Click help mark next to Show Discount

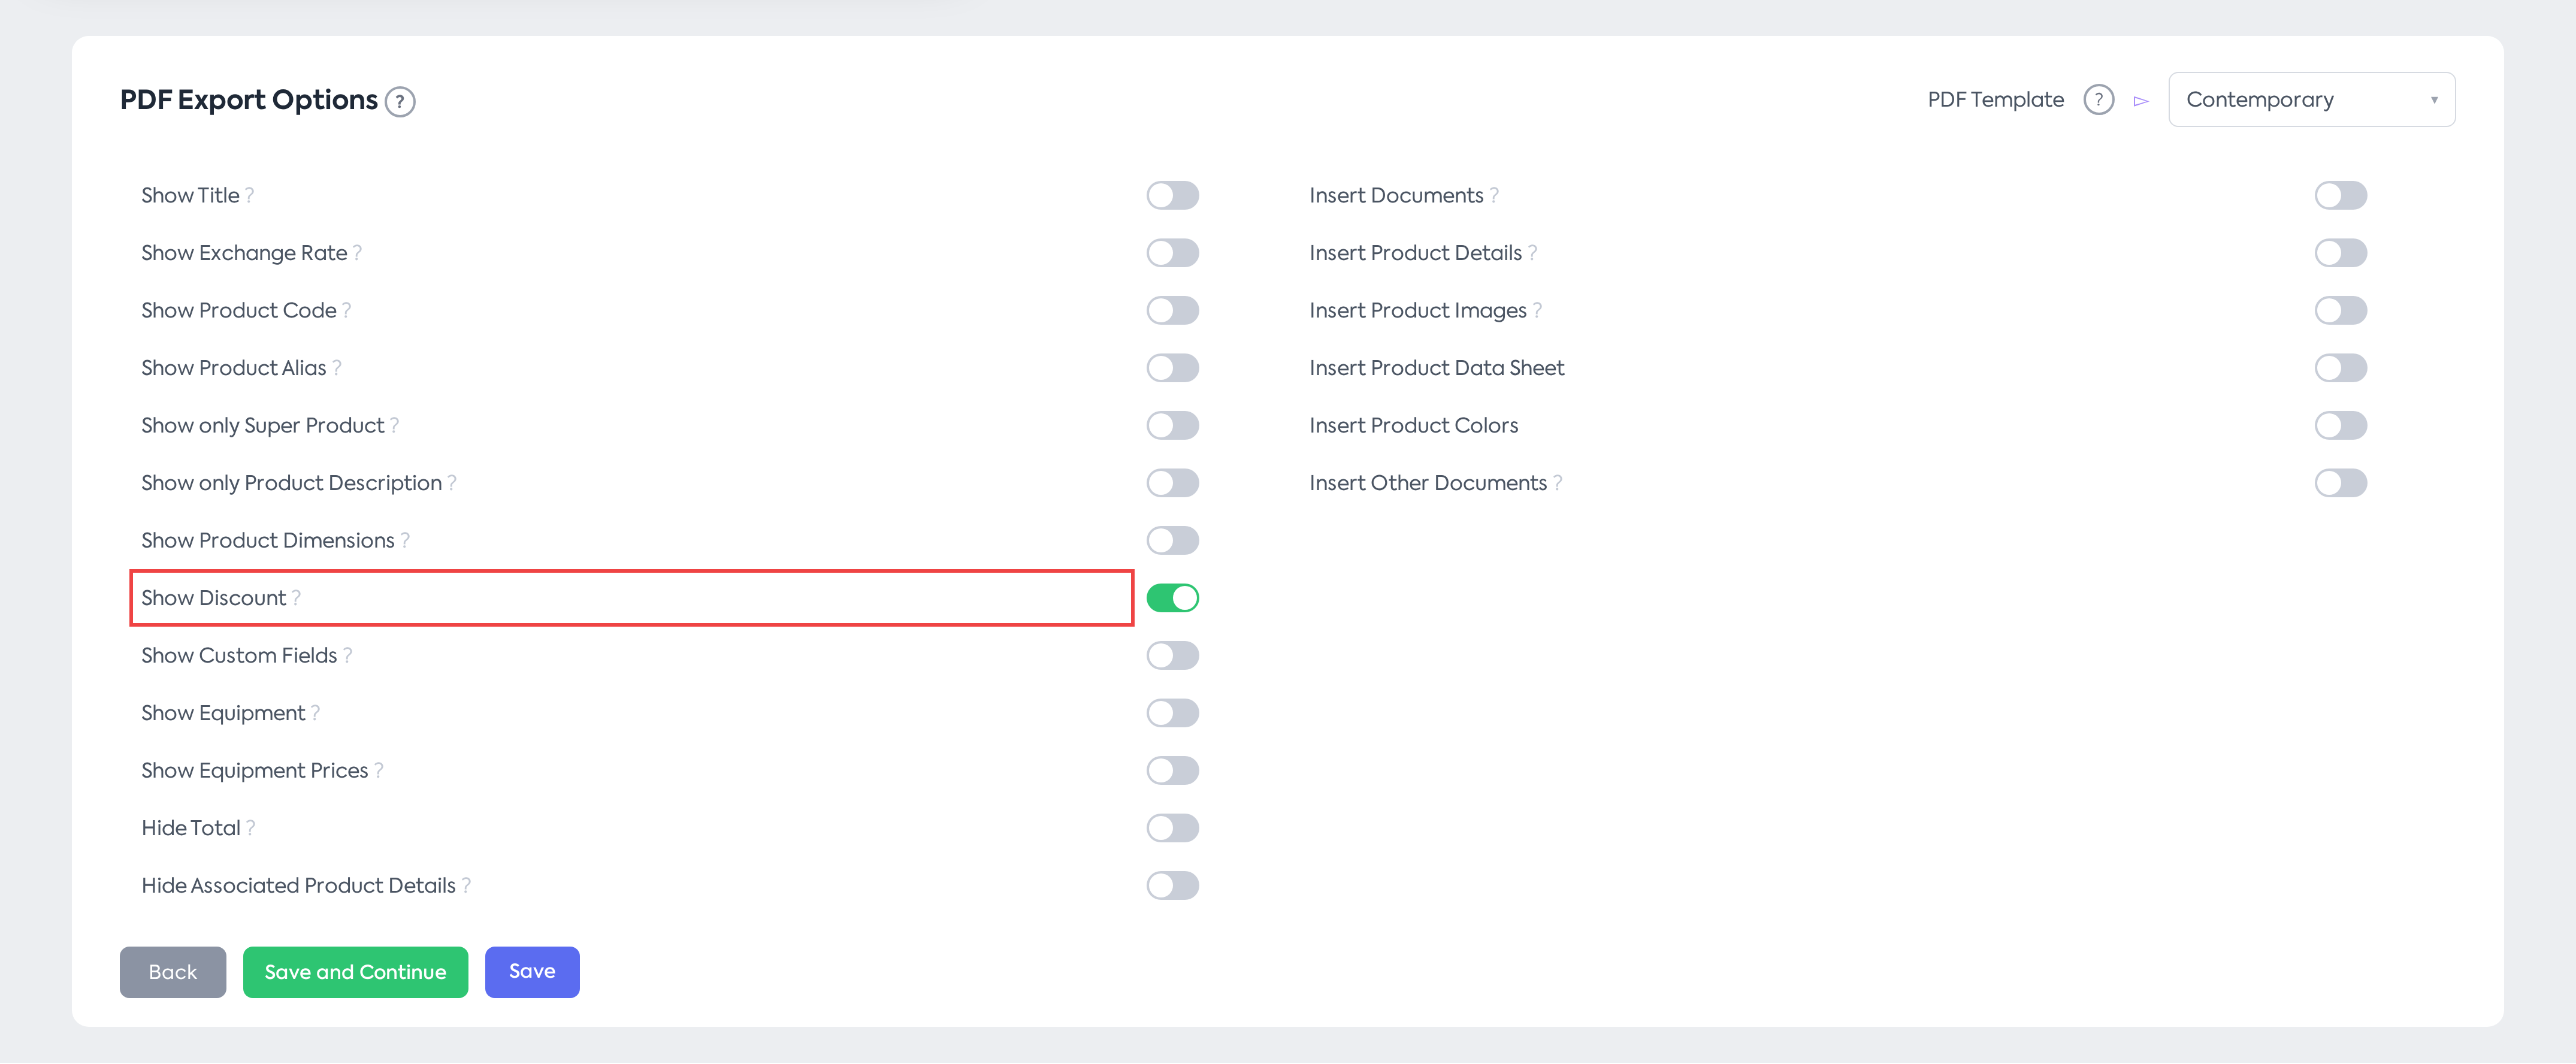tap(296, 598)
